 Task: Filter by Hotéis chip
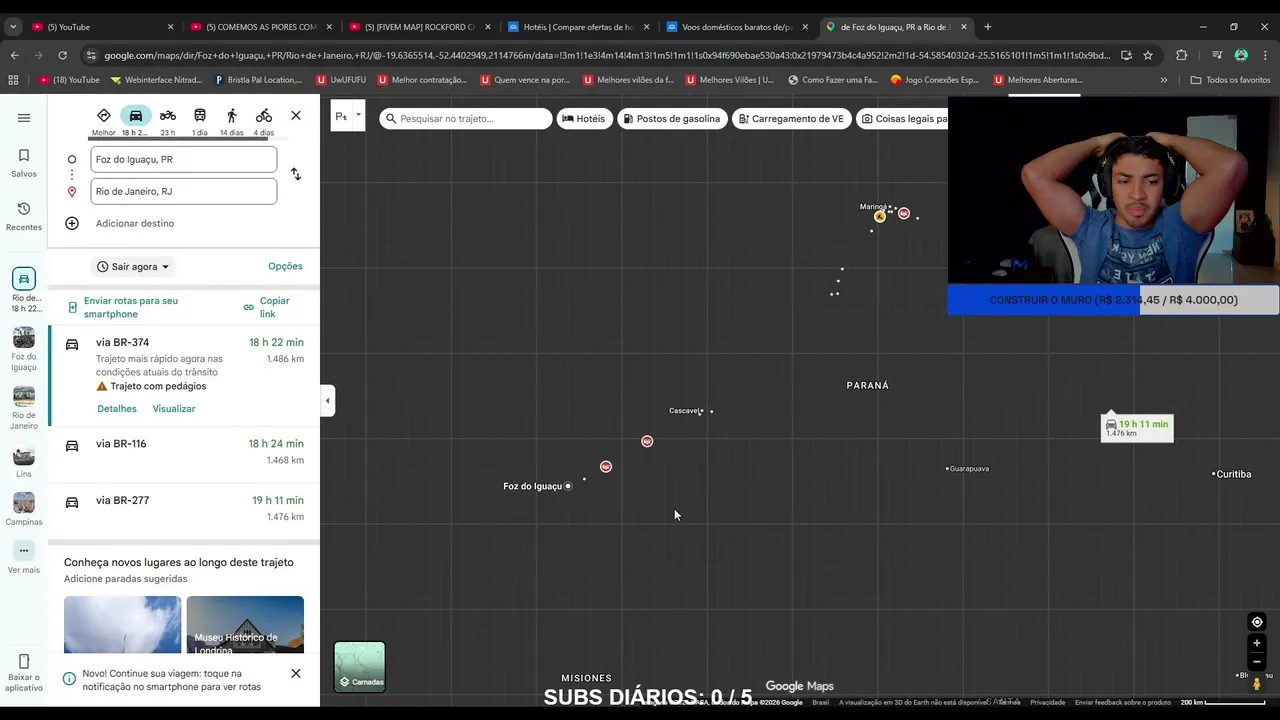[583, 118]
